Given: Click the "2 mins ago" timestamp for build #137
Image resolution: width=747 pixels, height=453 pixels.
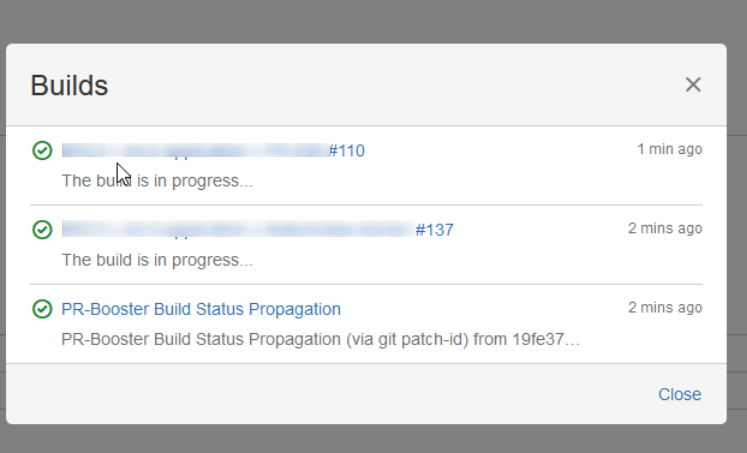Looking at the screenshot, I should pyautogui.click(x=665, y=228).
